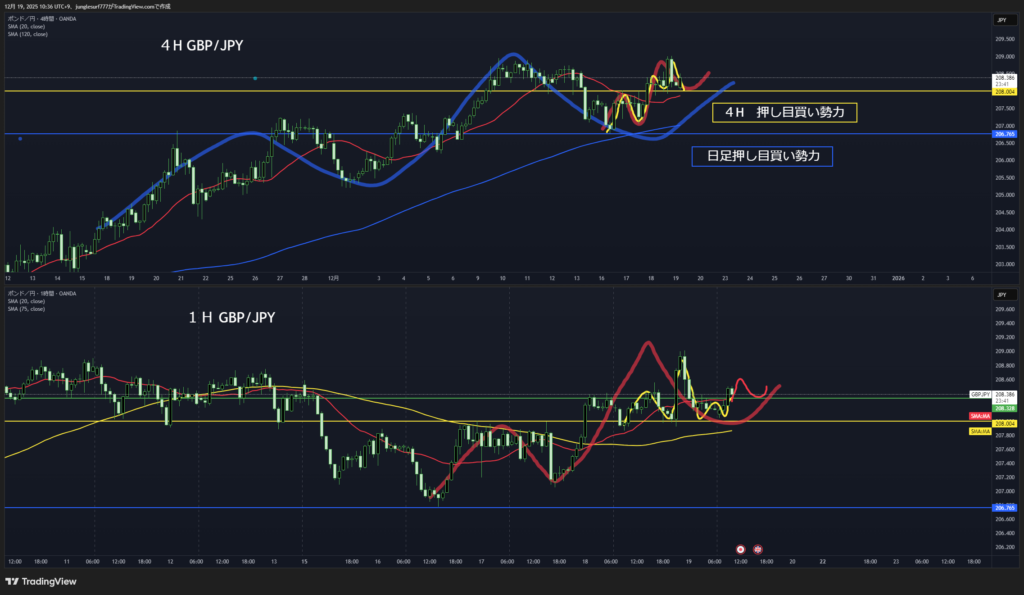Toggle SMA (75, close) legend on 1H chart
The width and height of the screenshot is (1024, 595).
tap(26, 307)
